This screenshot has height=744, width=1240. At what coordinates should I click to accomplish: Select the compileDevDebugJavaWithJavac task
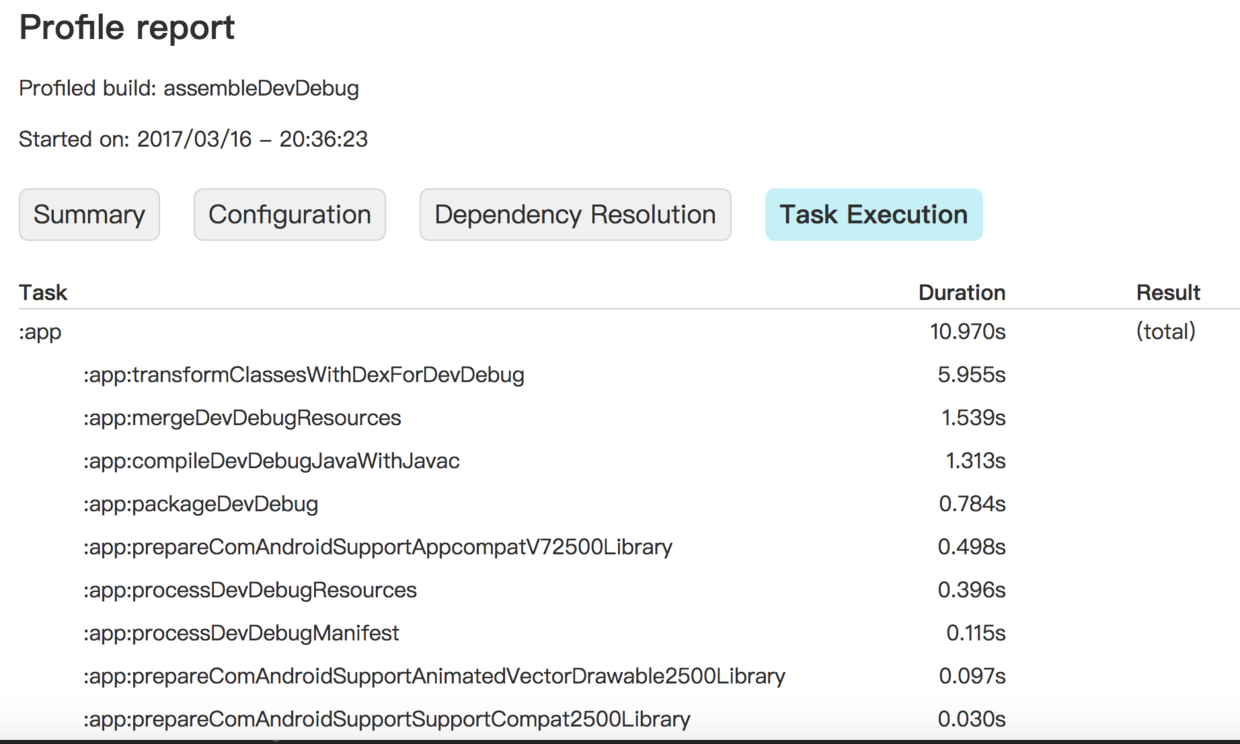[271, 461]
